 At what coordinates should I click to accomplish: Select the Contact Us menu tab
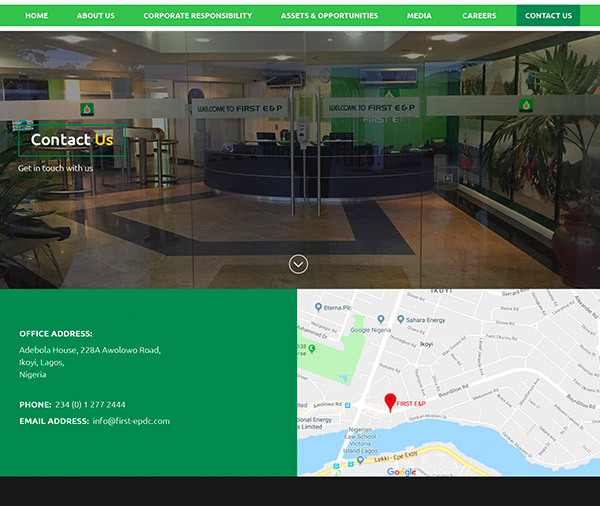click(x=548, y=16)
